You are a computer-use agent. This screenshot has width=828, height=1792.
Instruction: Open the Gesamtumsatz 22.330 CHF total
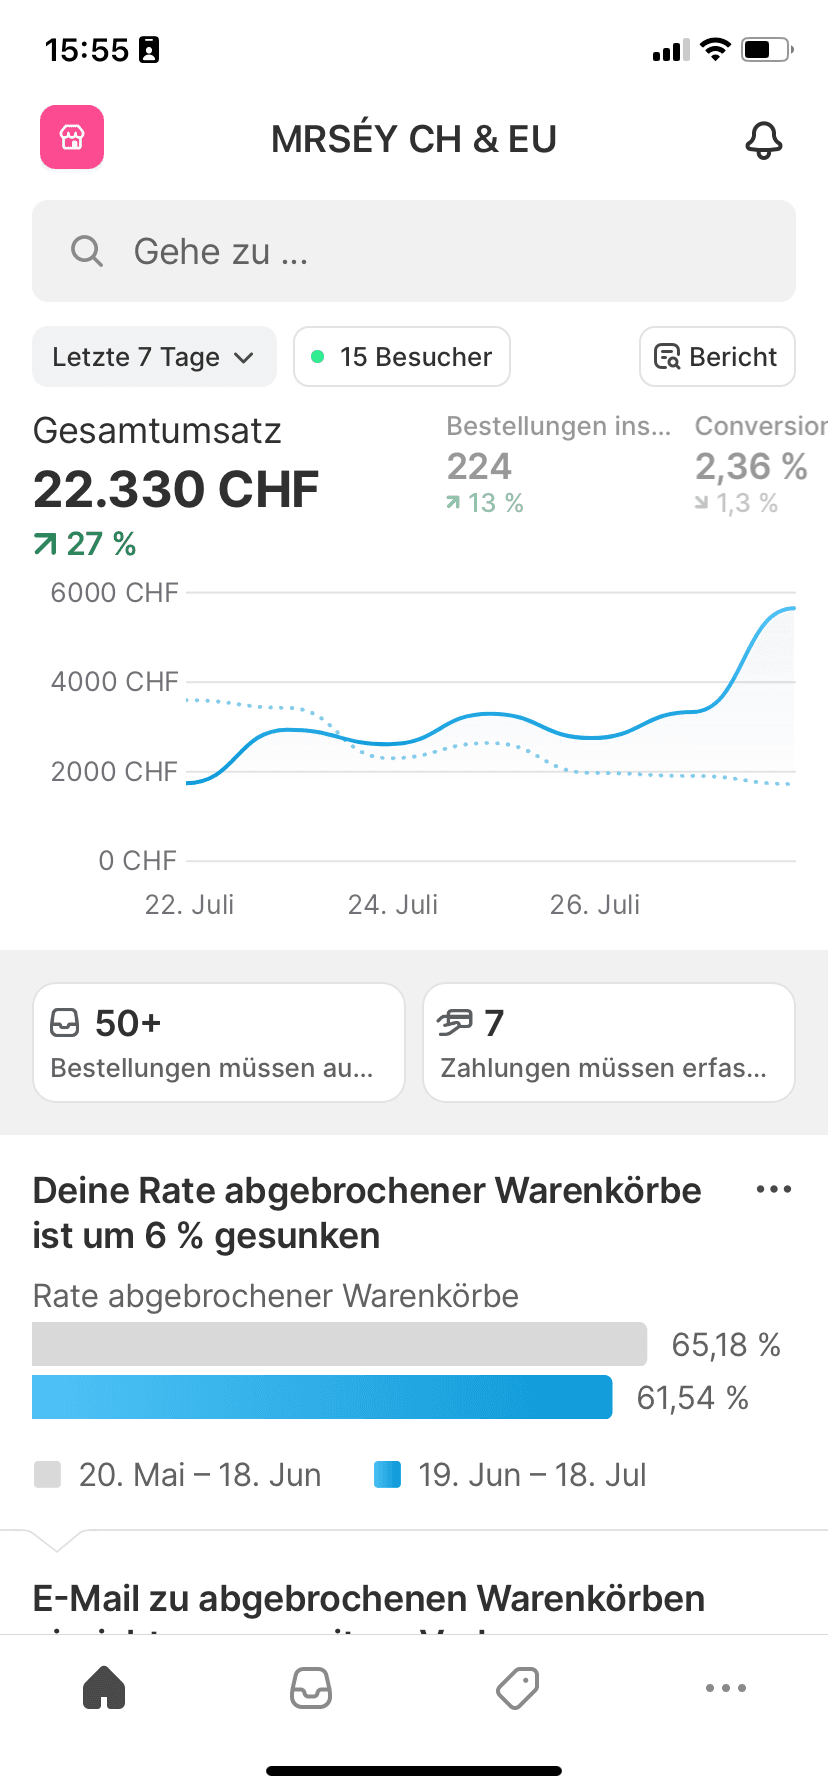[176, 488]
